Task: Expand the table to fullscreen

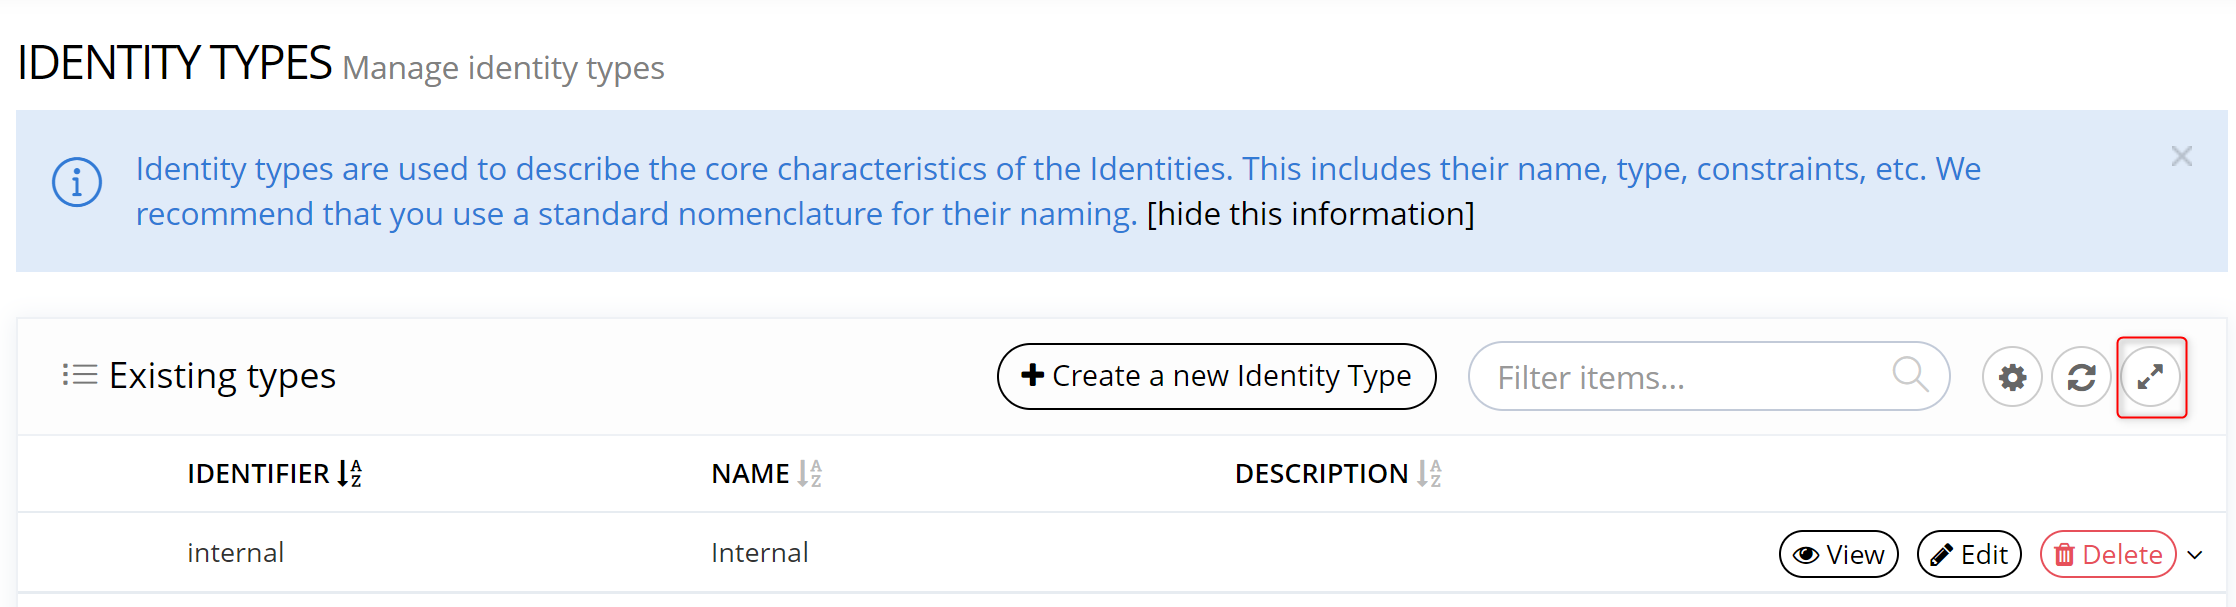Action: click(2150, 377)
